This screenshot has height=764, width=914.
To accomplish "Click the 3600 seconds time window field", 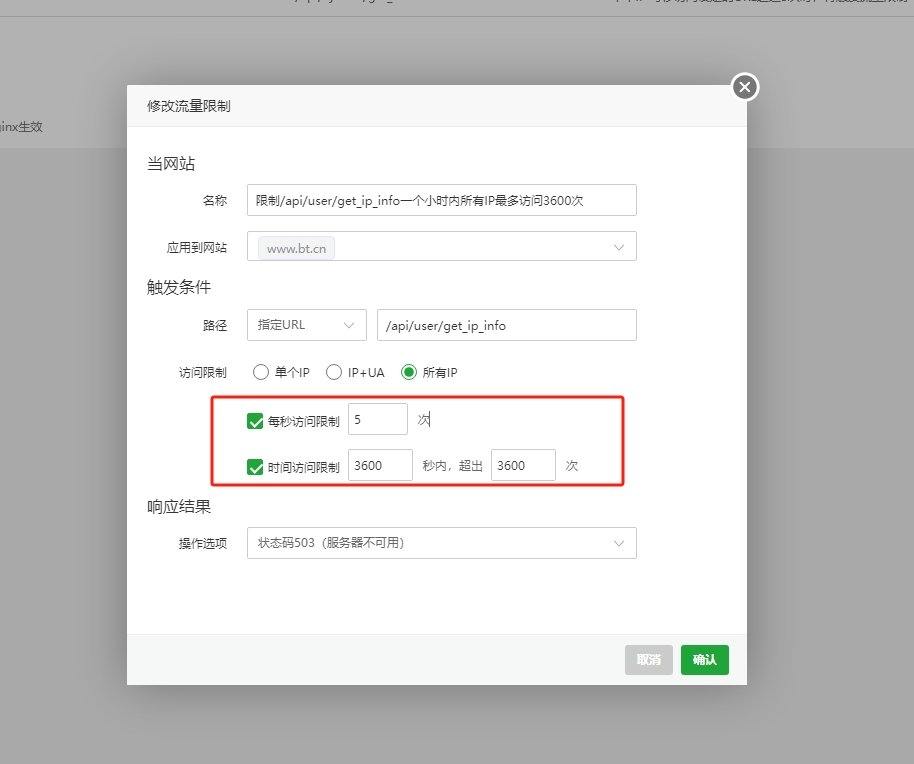I will tap(380, 465).
